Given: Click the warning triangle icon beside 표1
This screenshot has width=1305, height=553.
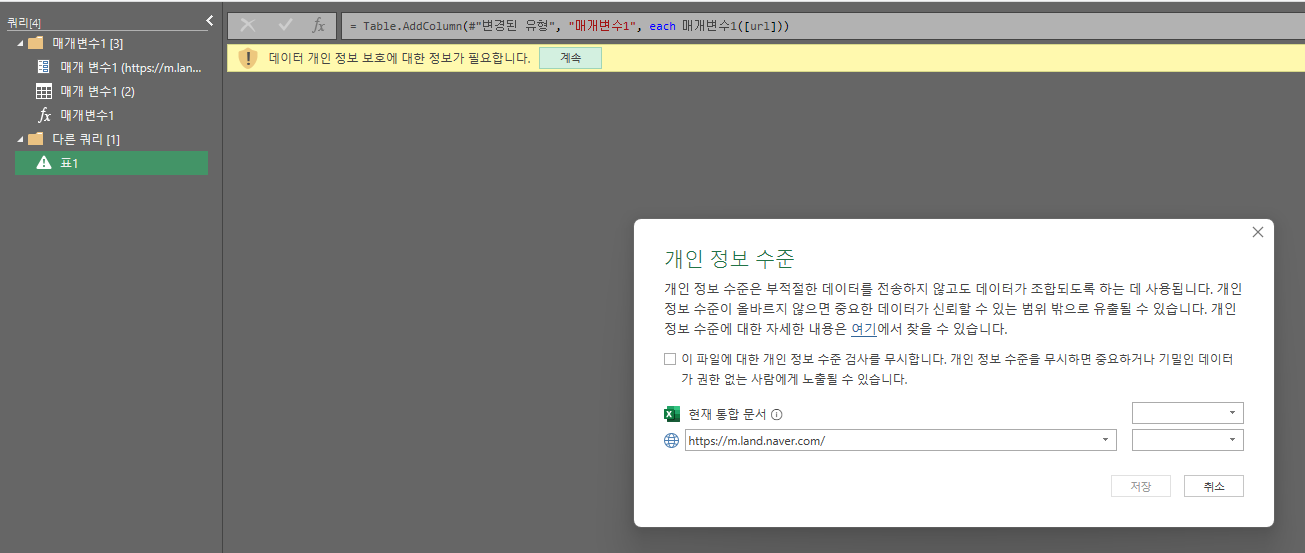Looking at the screenshot, I should coord(44,163).
